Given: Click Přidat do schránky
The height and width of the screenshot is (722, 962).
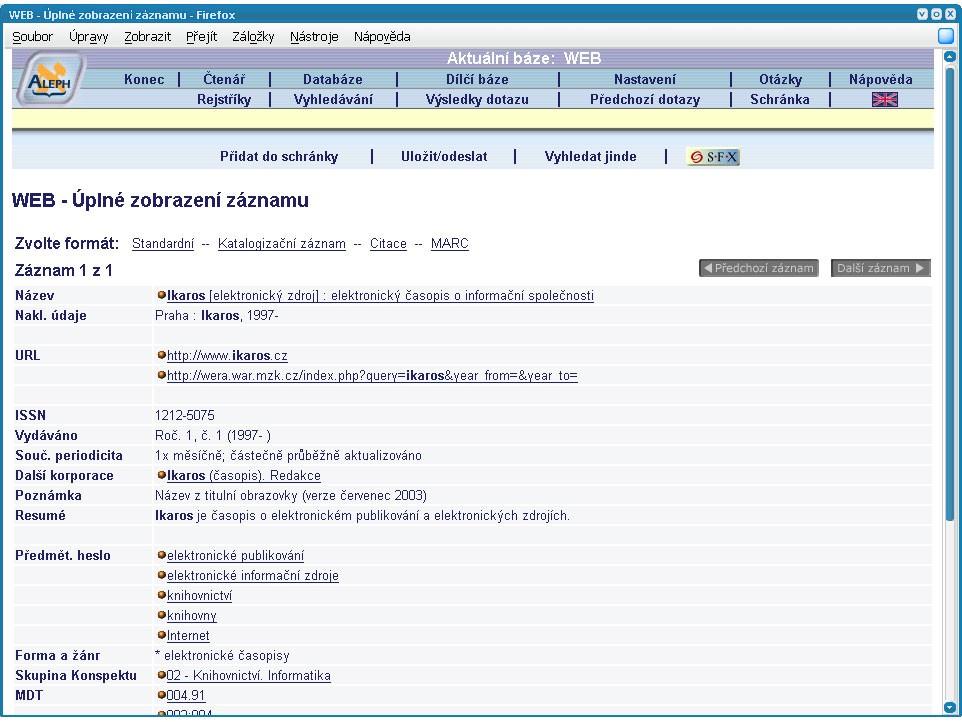Looking at the screenshot, I should click(279, 156).
